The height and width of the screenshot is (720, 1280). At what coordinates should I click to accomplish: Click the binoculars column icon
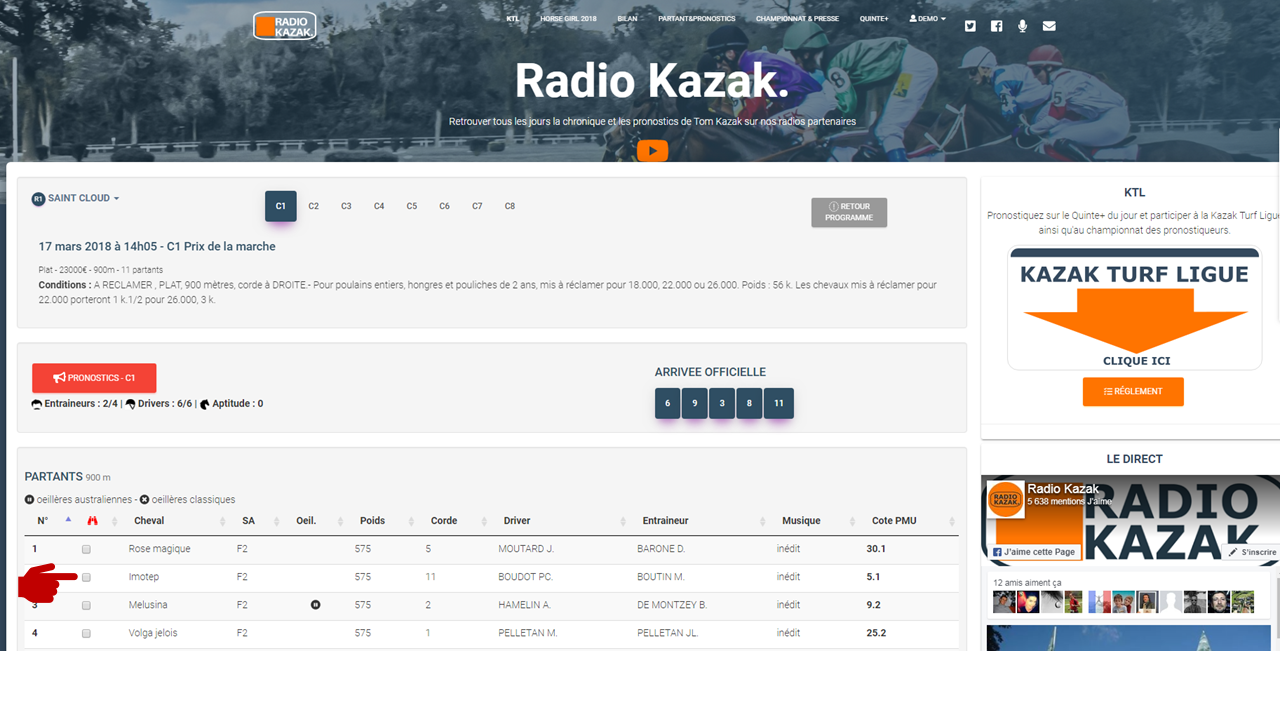93,521
